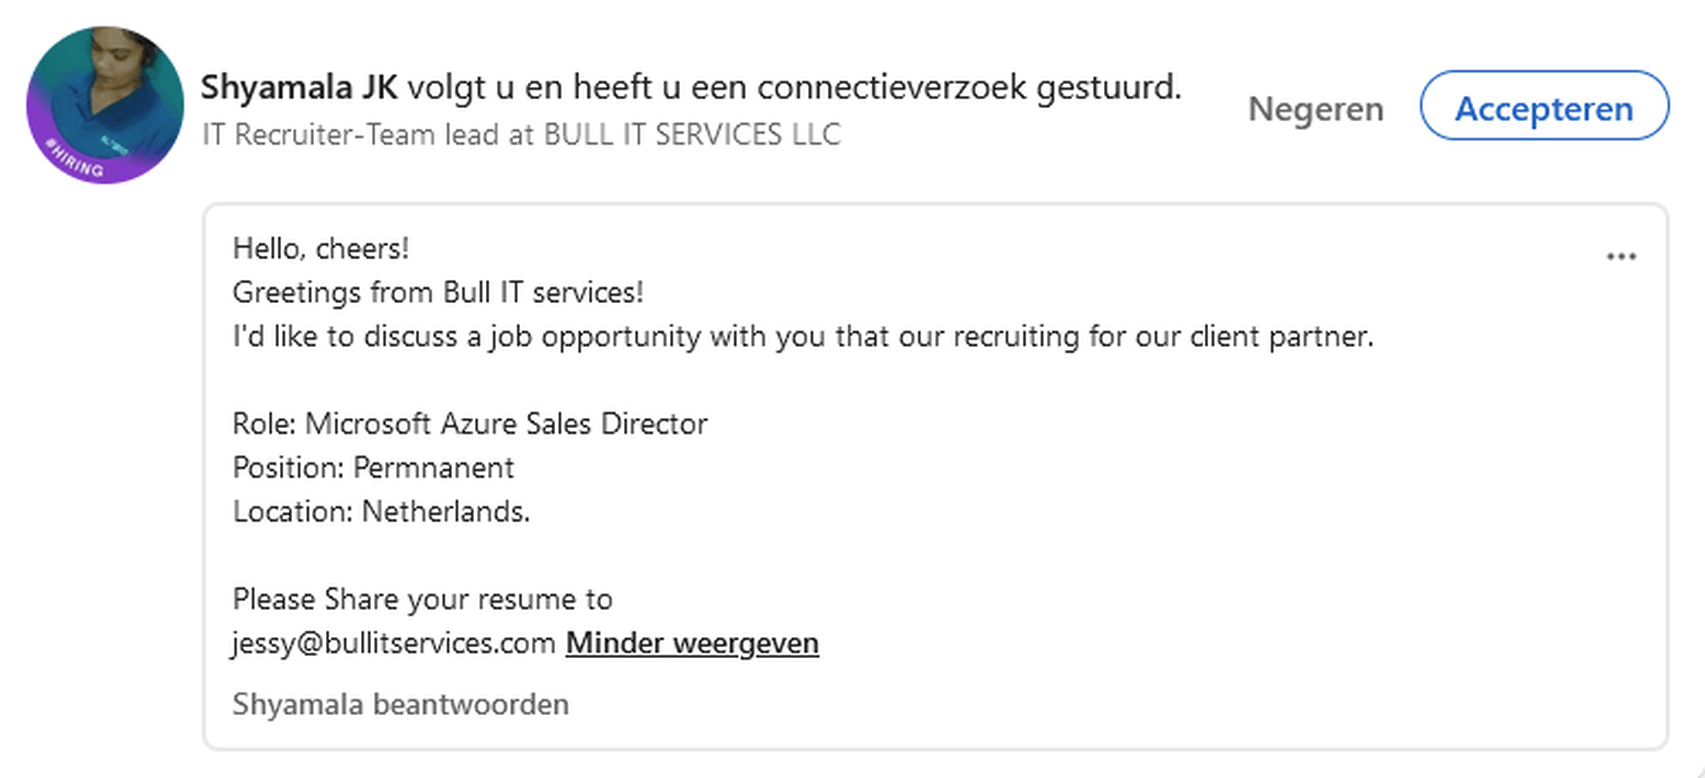Viewport: 1705px width, 778px height.
Task: Click the 'Location: Netherlands.' line
Action: point(381,512)
